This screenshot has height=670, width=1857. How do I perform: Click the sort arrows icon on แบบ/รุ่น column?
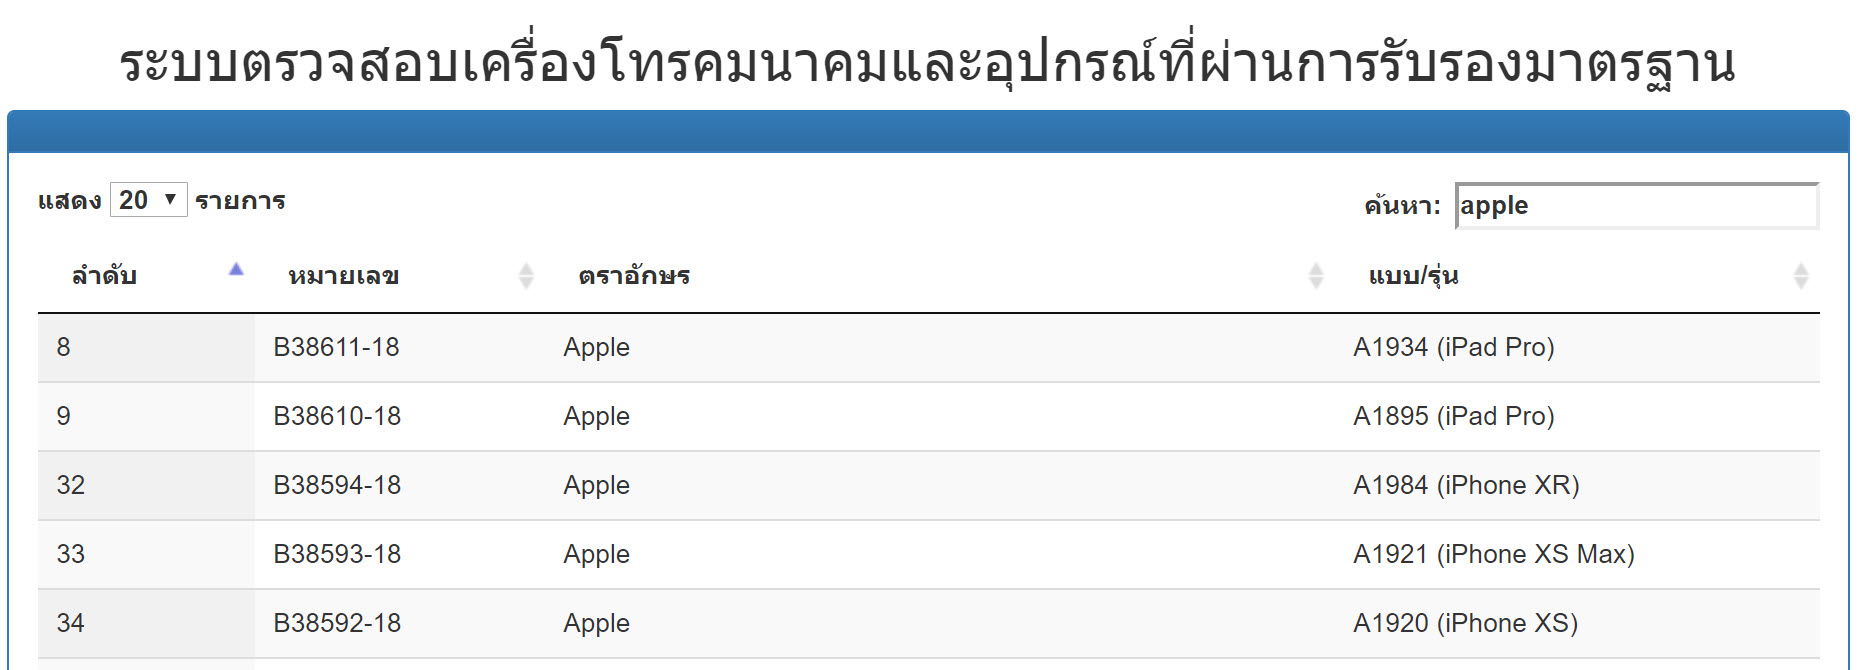pyautogui.click(x=1800, y=276)
